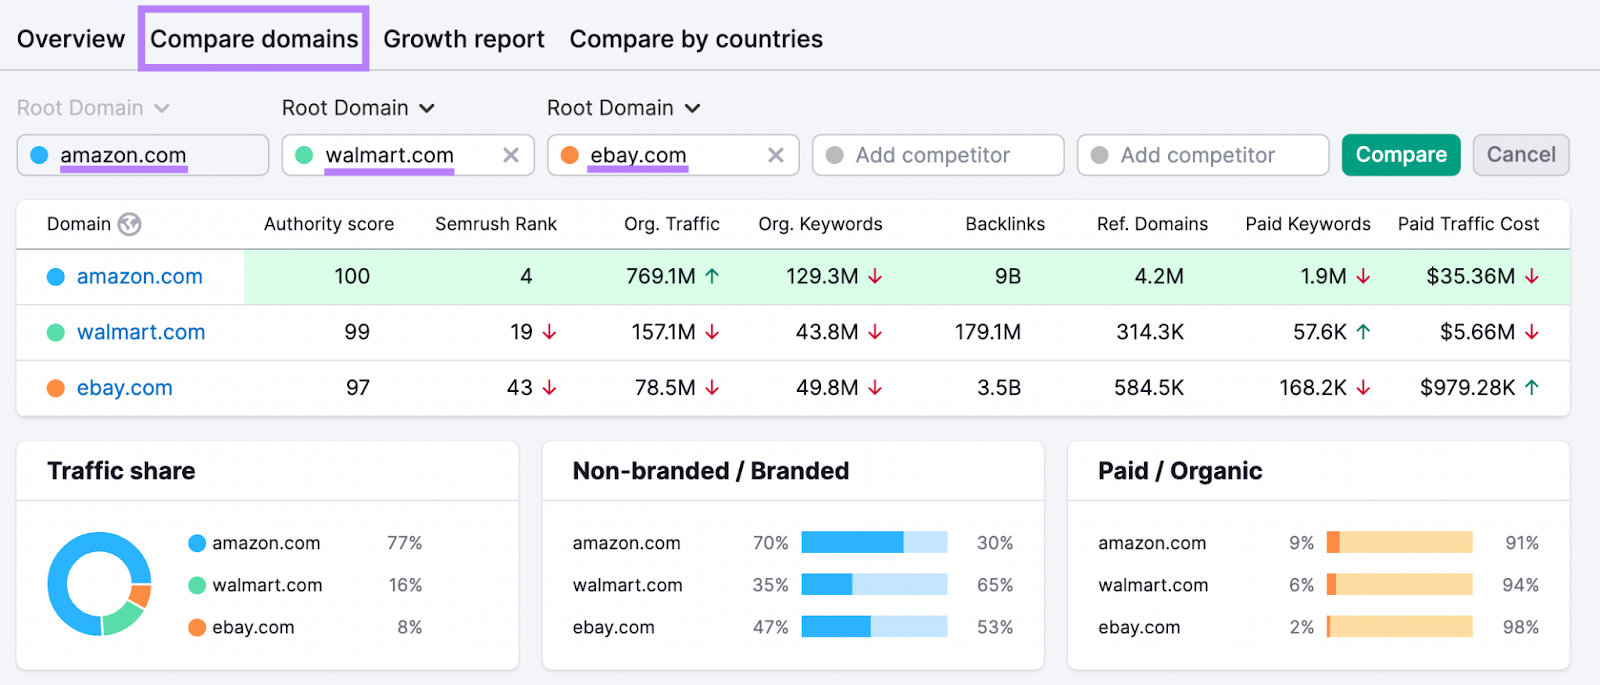Open disabled Root Domain dropdown above amazon.com
Viewport: 1600px width, 685px height.
93,108
